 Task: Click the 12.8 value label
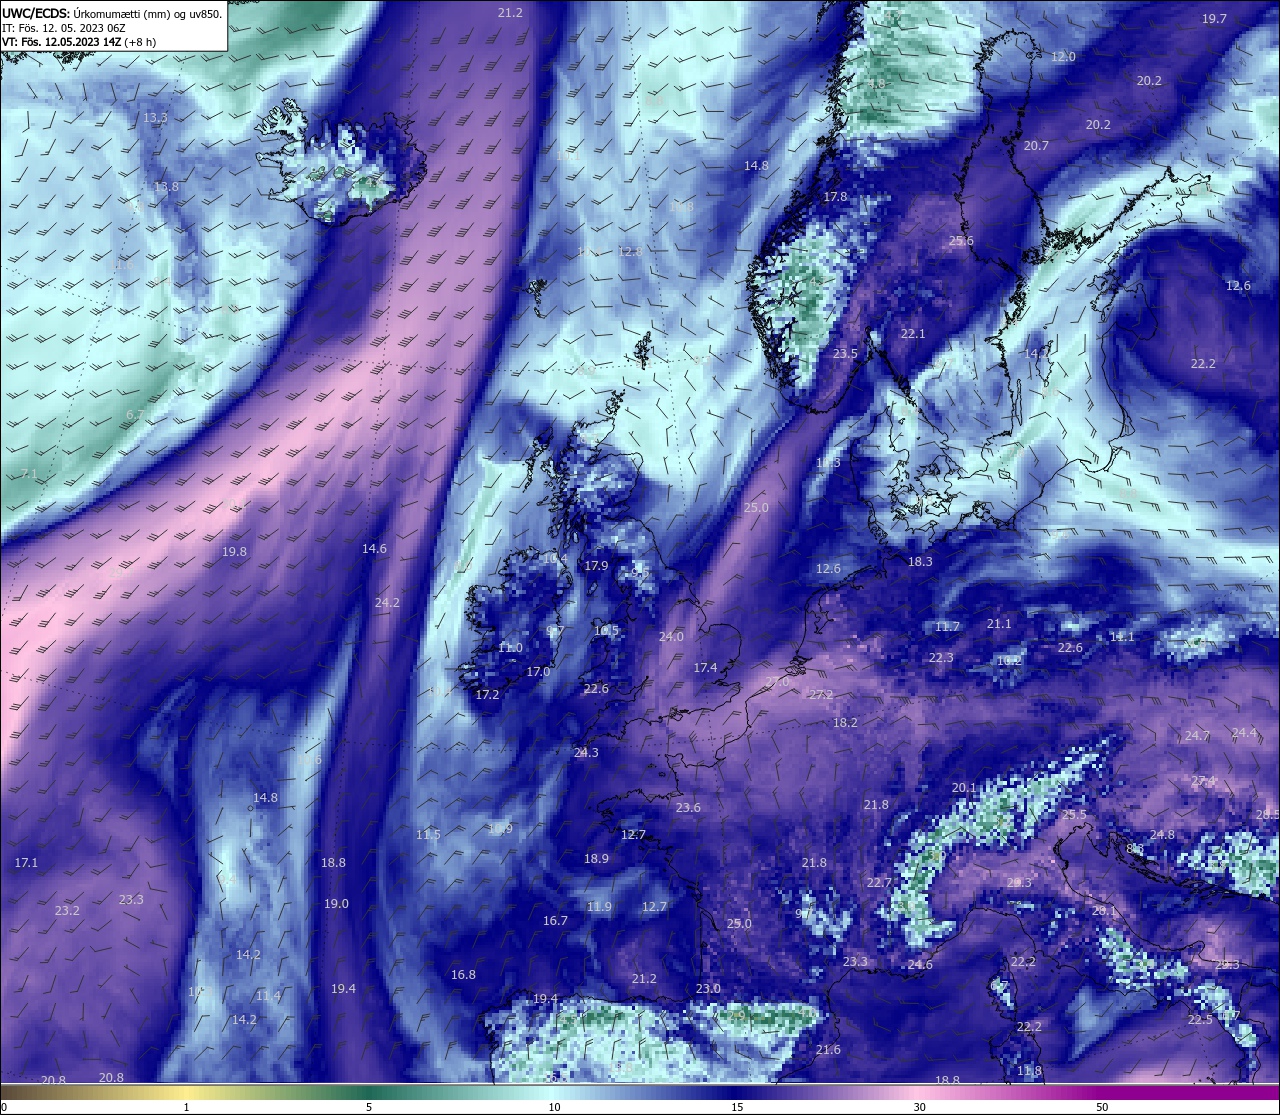click(x=630, y=252)
